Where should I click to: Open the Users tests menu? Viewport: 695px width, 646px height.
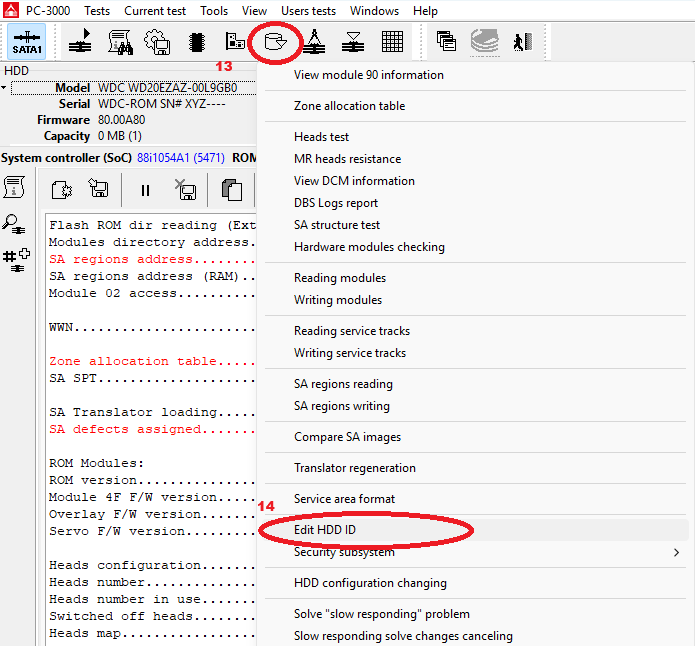point(309,11)
